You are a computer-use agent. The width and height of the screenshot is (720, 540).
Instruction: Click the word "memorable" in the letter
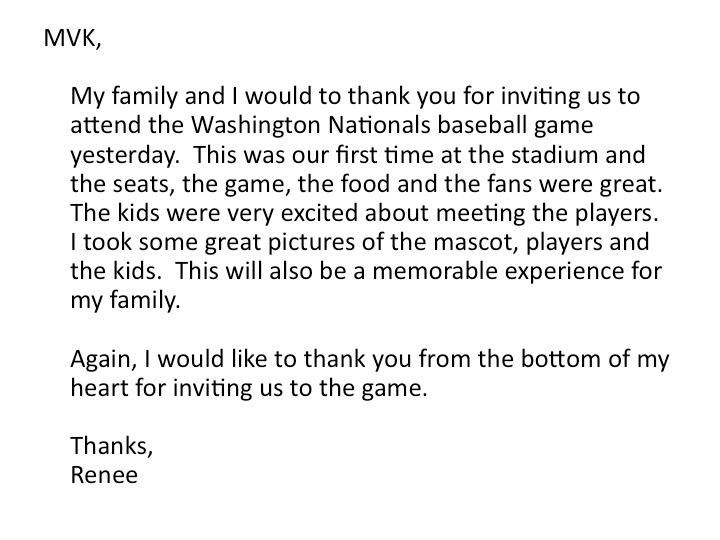[x=435, y=270]
